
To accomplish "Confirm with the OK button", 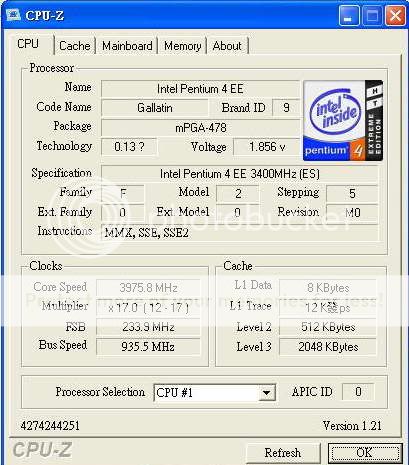I will coord(365,453).
